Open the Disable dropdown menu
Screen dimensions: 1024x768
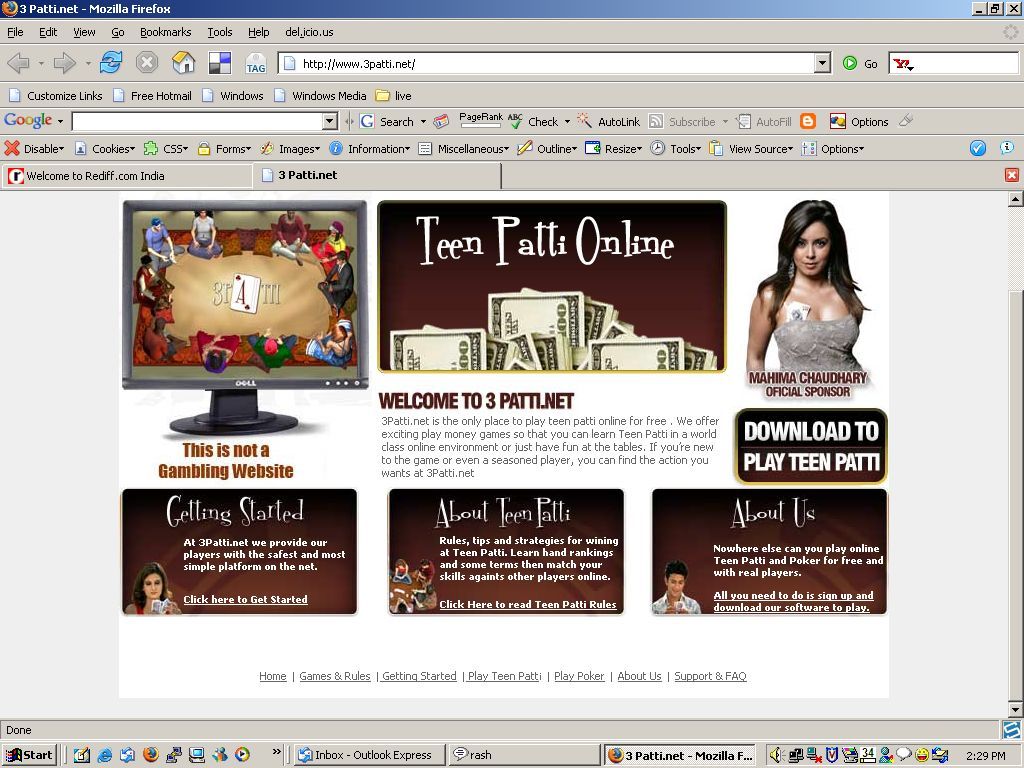[35, 149]
